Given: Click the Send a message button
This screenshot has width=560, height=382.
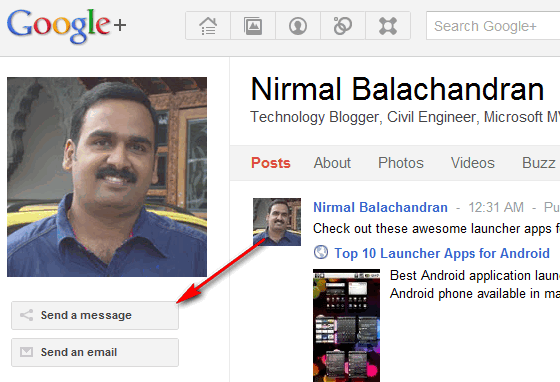Looking at the screenshot, I should pyautogui.click(x=95, y=315).
